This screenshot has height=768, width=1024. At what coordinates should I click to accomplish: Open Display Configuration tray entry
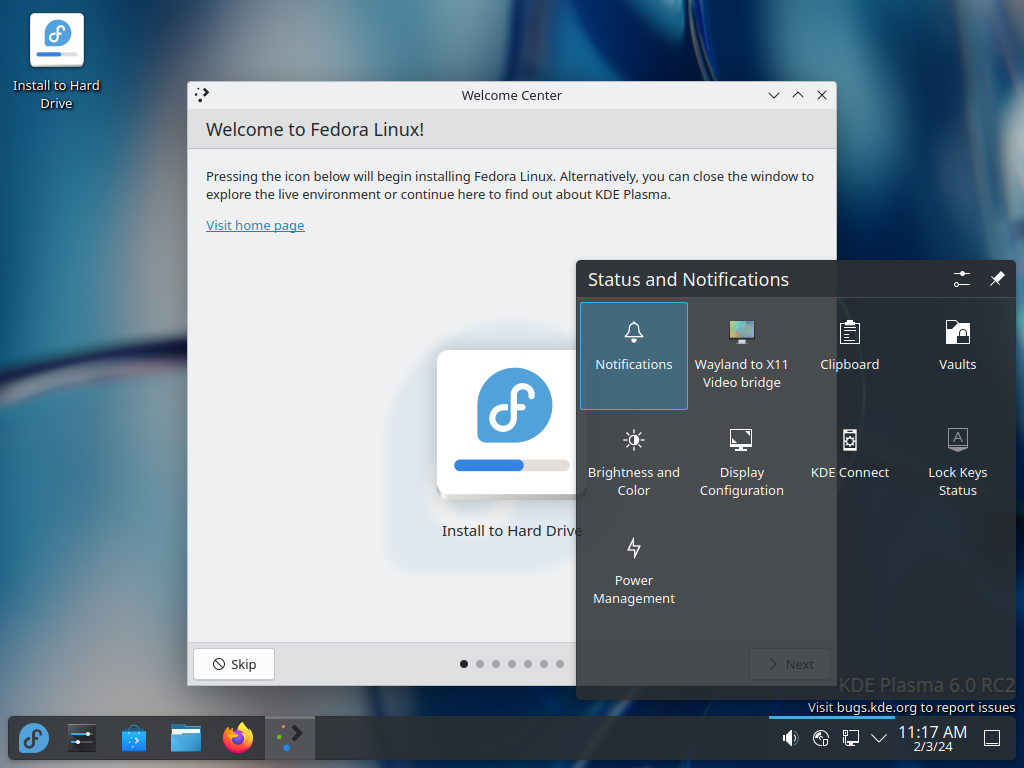pyautogui.click(x=741, y=464)
